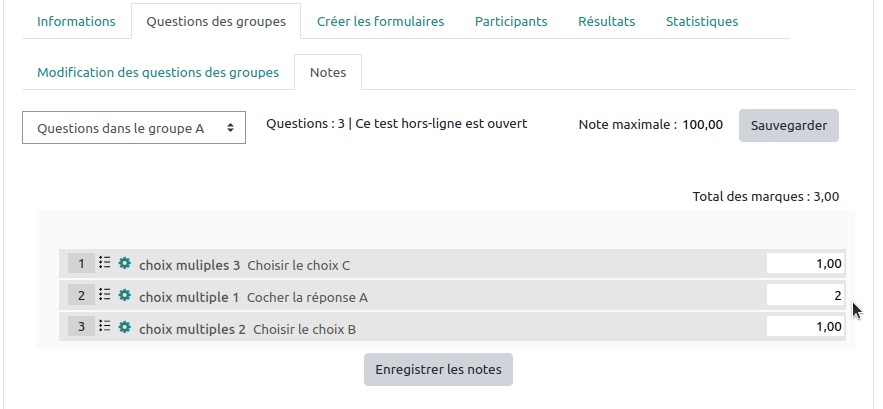Click the Note maximale field showing 100,00
Image resolution: width=883 pixels, height=409 pixels.
(x=702, y=125)
